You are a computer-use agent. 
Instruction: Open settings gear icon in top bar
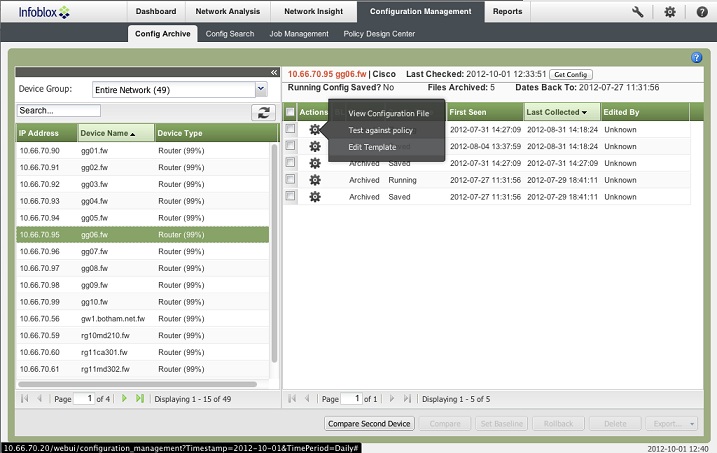click(x=670, y=12)
